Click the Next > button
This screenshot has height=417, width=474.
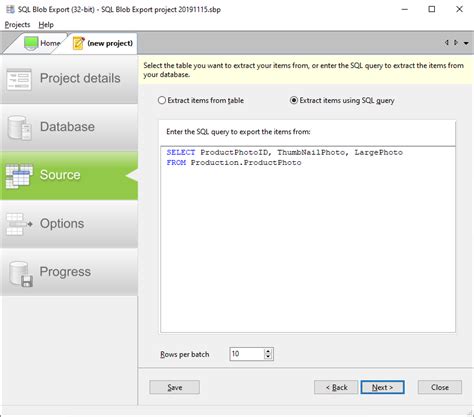tap(382, 387)
